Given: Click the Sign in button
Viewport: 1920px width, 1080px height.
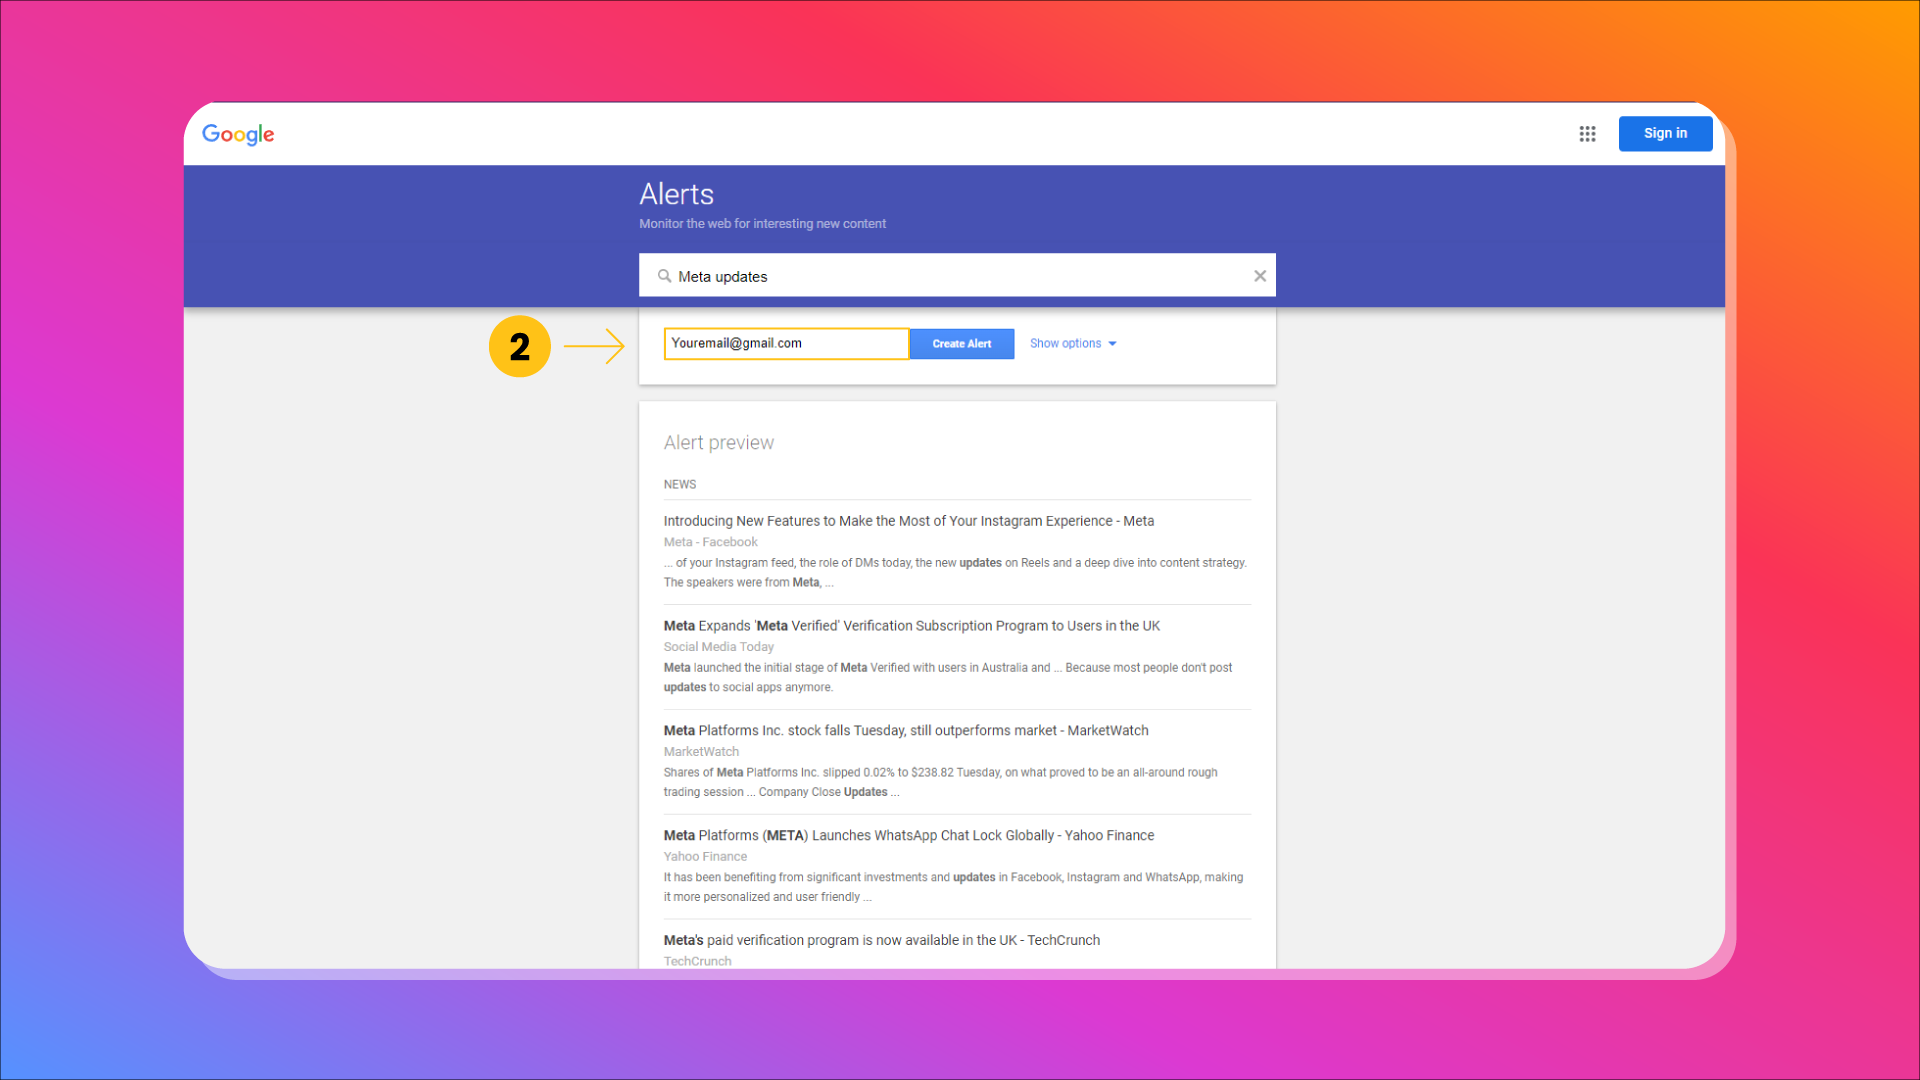Looking at the screenshot, I should (x=1665, y=133).
